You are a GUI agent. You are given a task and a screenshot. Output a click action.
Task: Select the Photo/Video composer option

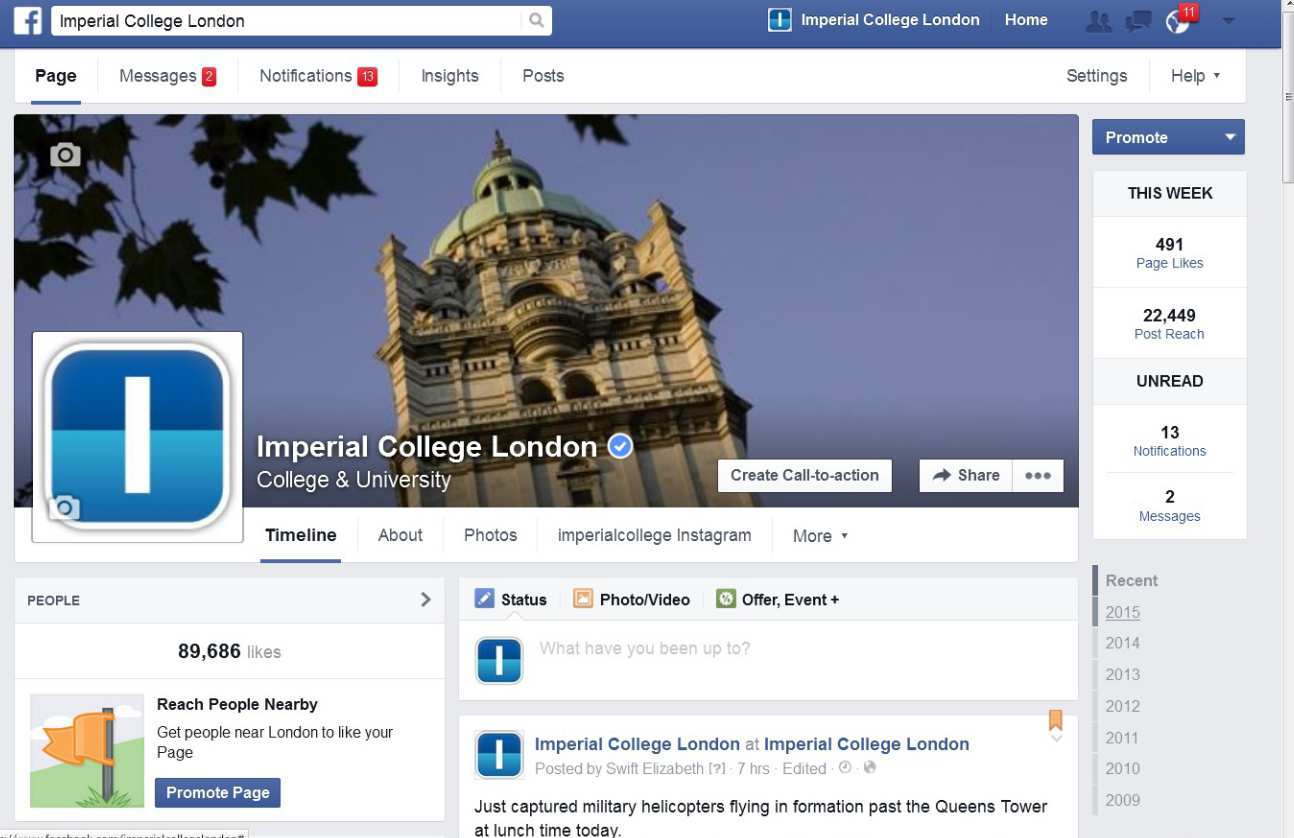coord(632,600)
